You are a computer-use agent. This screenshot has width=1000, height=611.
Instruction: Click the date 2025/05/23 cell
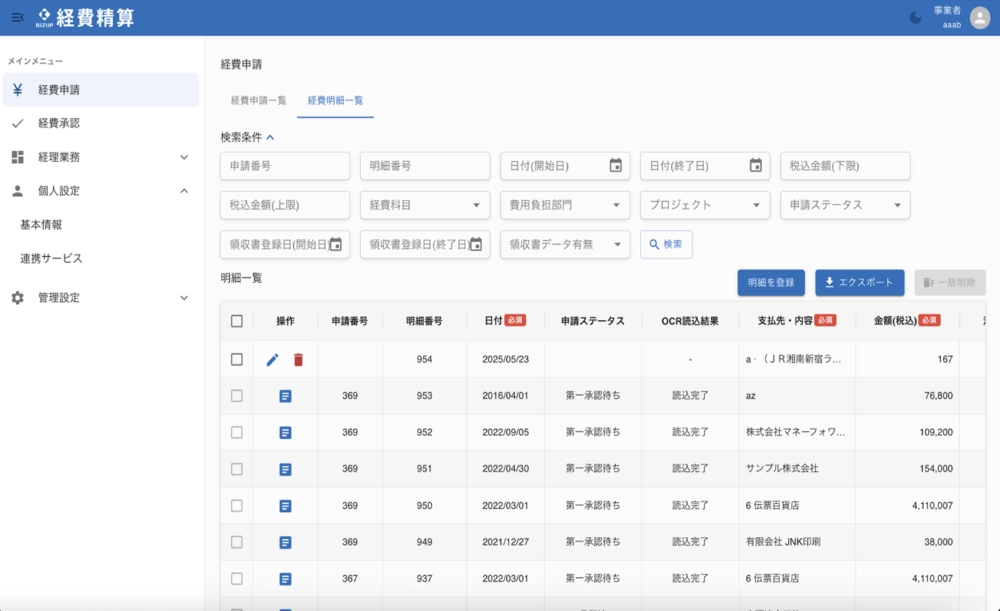(x=505, y=360)
